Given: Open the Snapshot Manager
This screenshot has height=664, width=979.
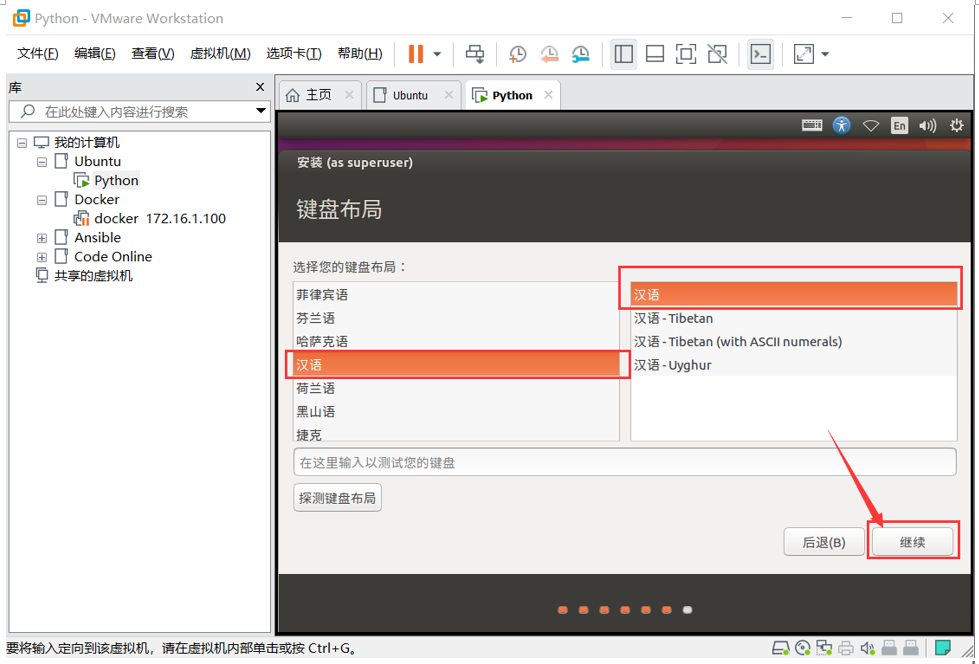Looking at the screenshot, I should coord(582,53).
